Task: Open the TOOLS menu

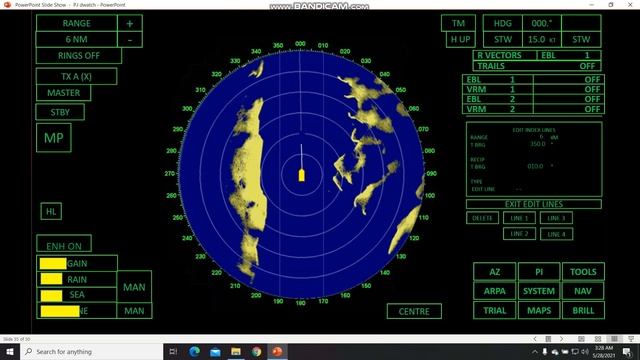Action: [x=583, y=272]
